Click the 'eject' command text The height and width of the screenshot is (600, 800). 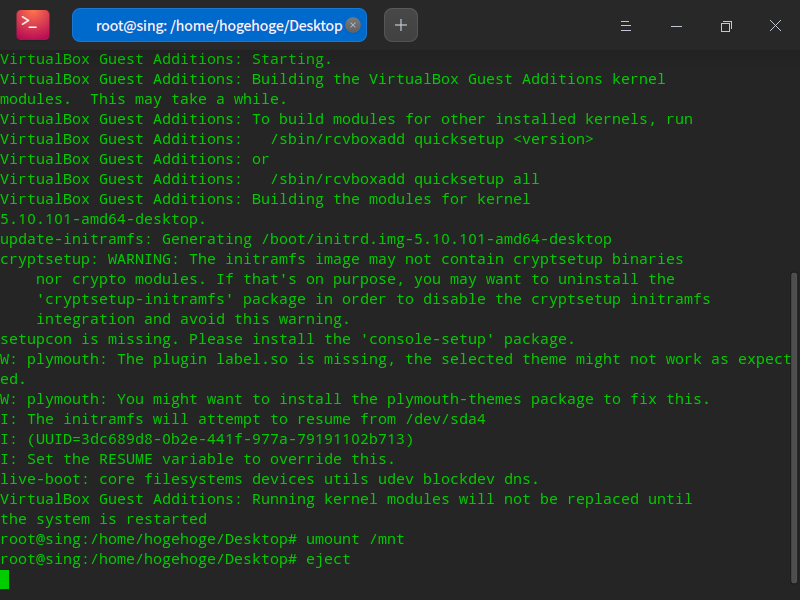pos(328,559)
